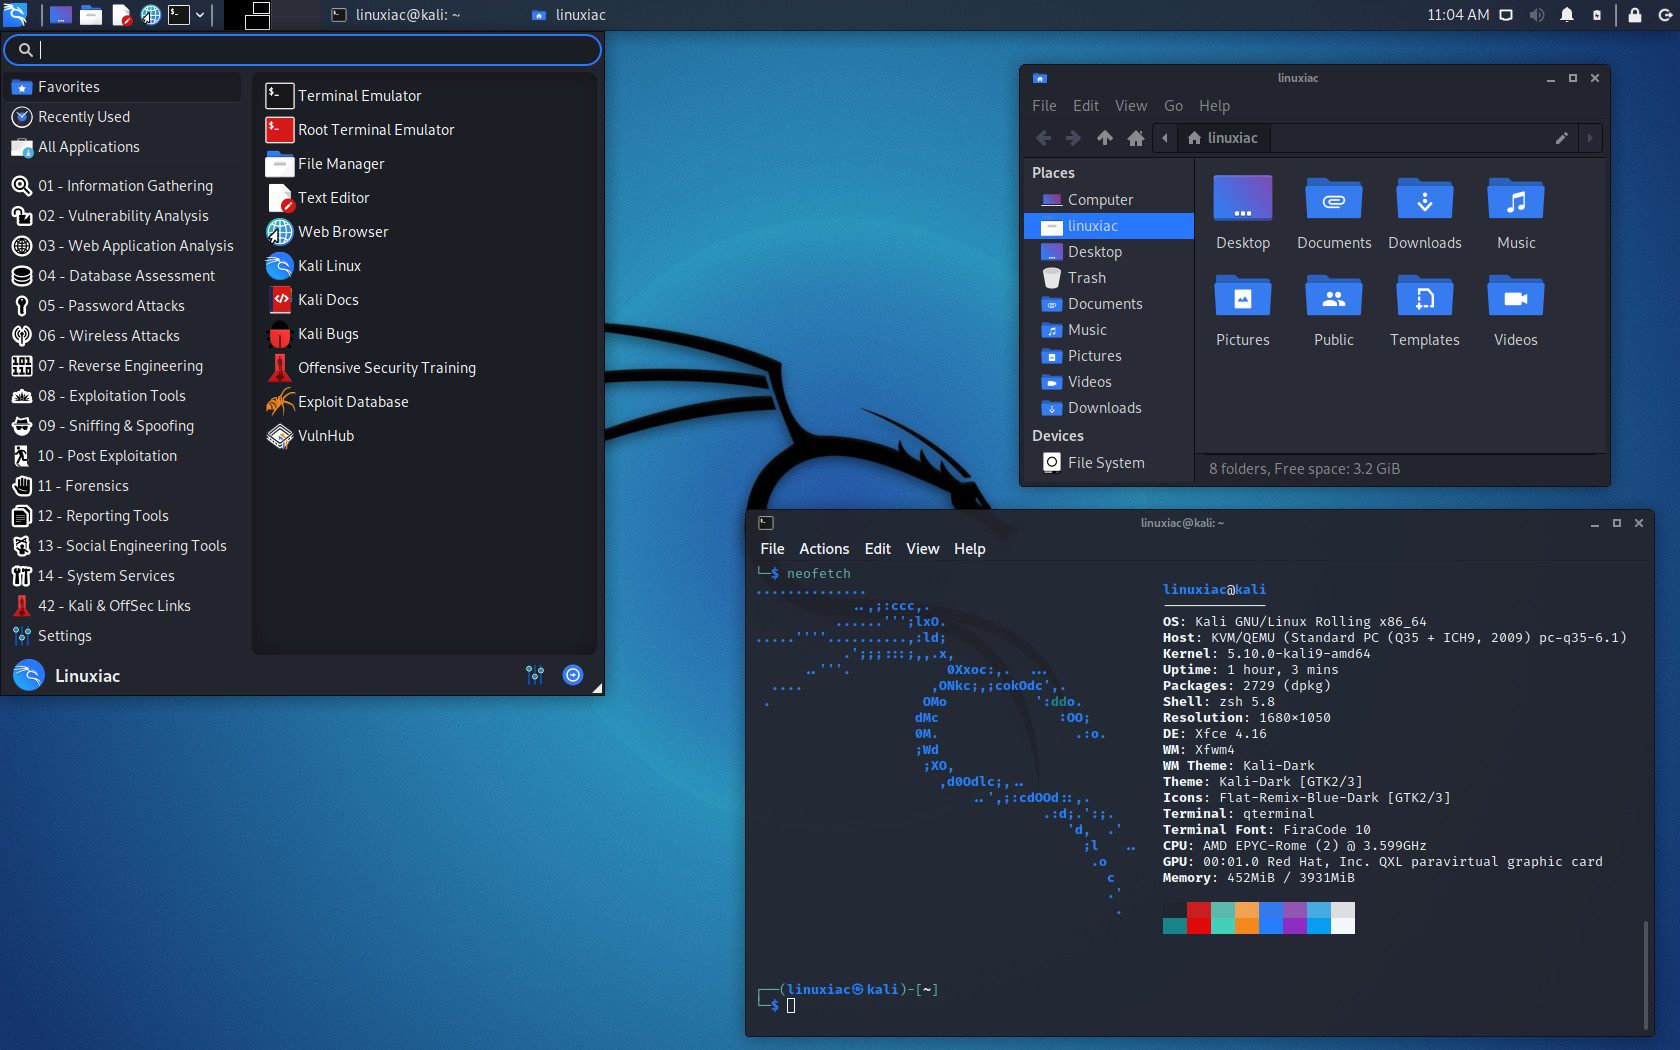1680x1050 pixels.
Task: Click the file manager launcher in top panel
Action: 91,15
